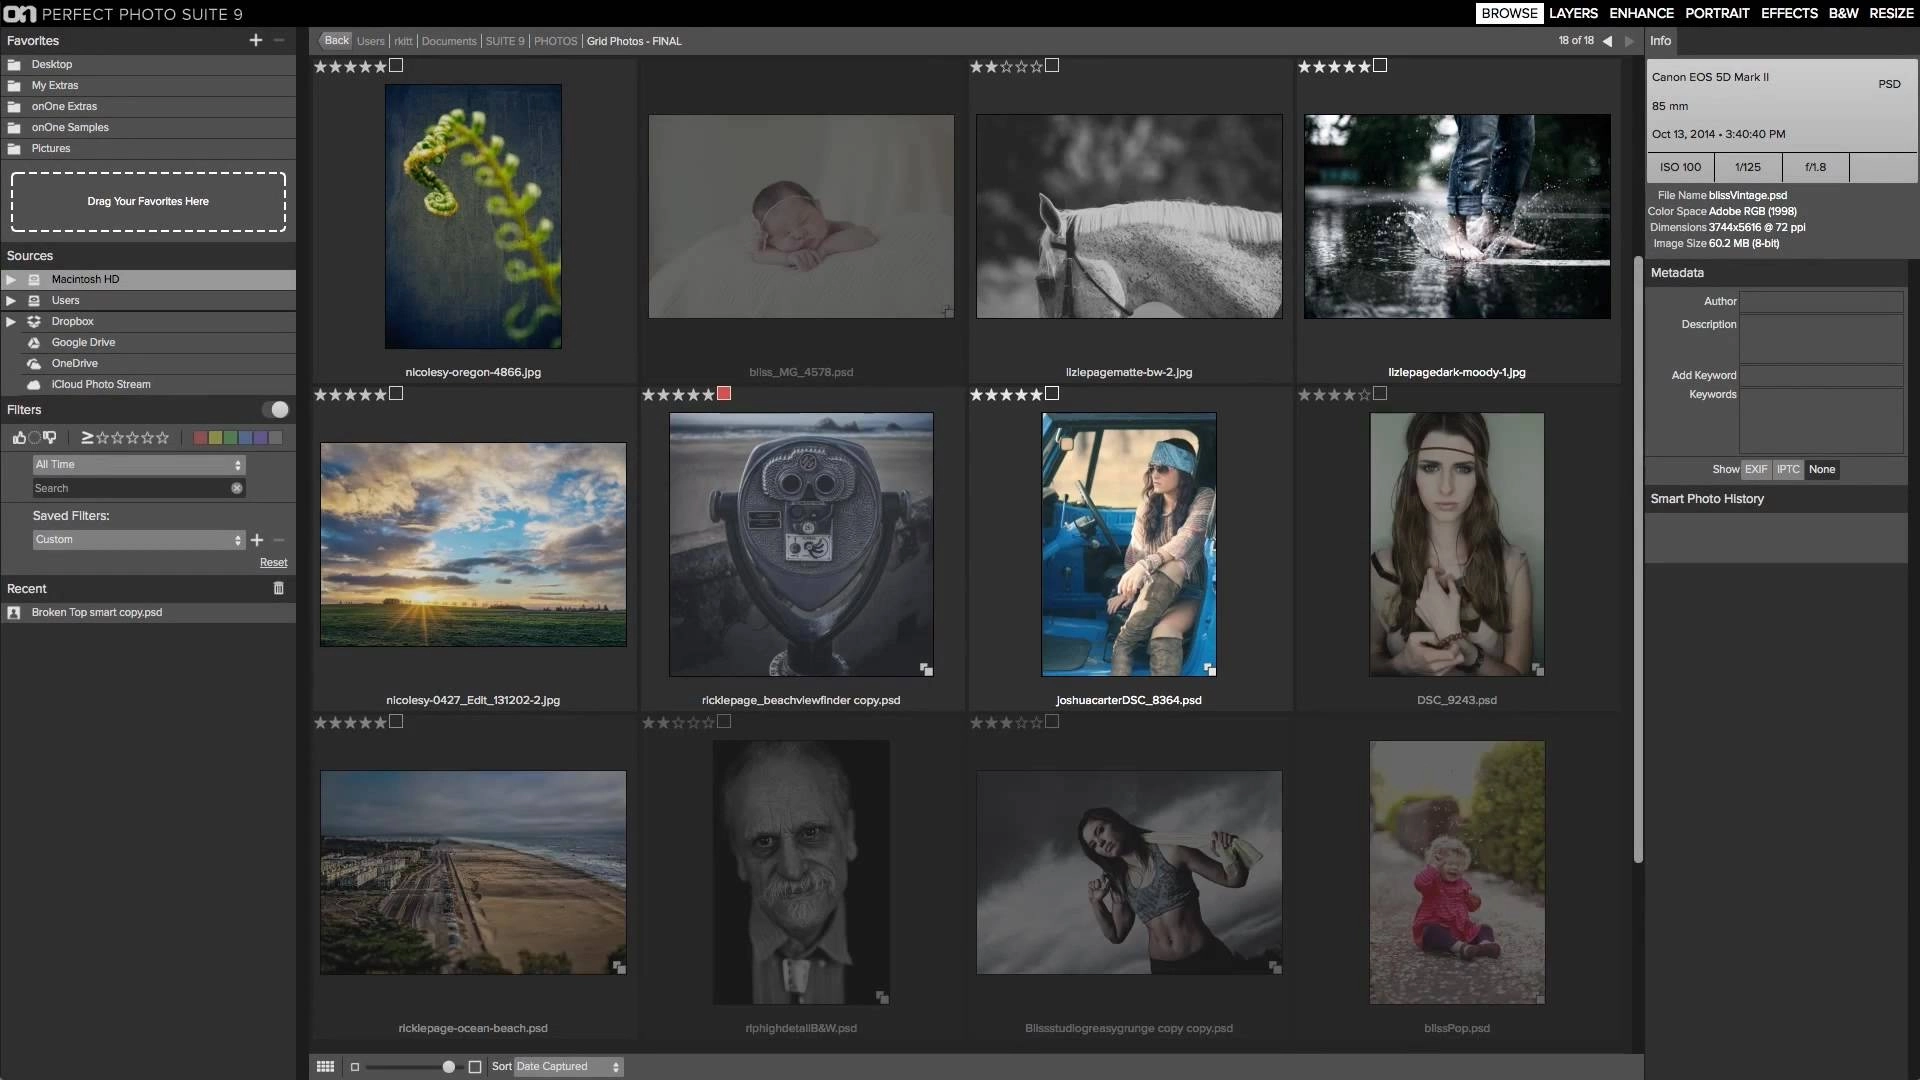Screen dimensions: 1920x1080
Task: Click the thumbnail size slider handle
Action: [x=449, y=1067]
